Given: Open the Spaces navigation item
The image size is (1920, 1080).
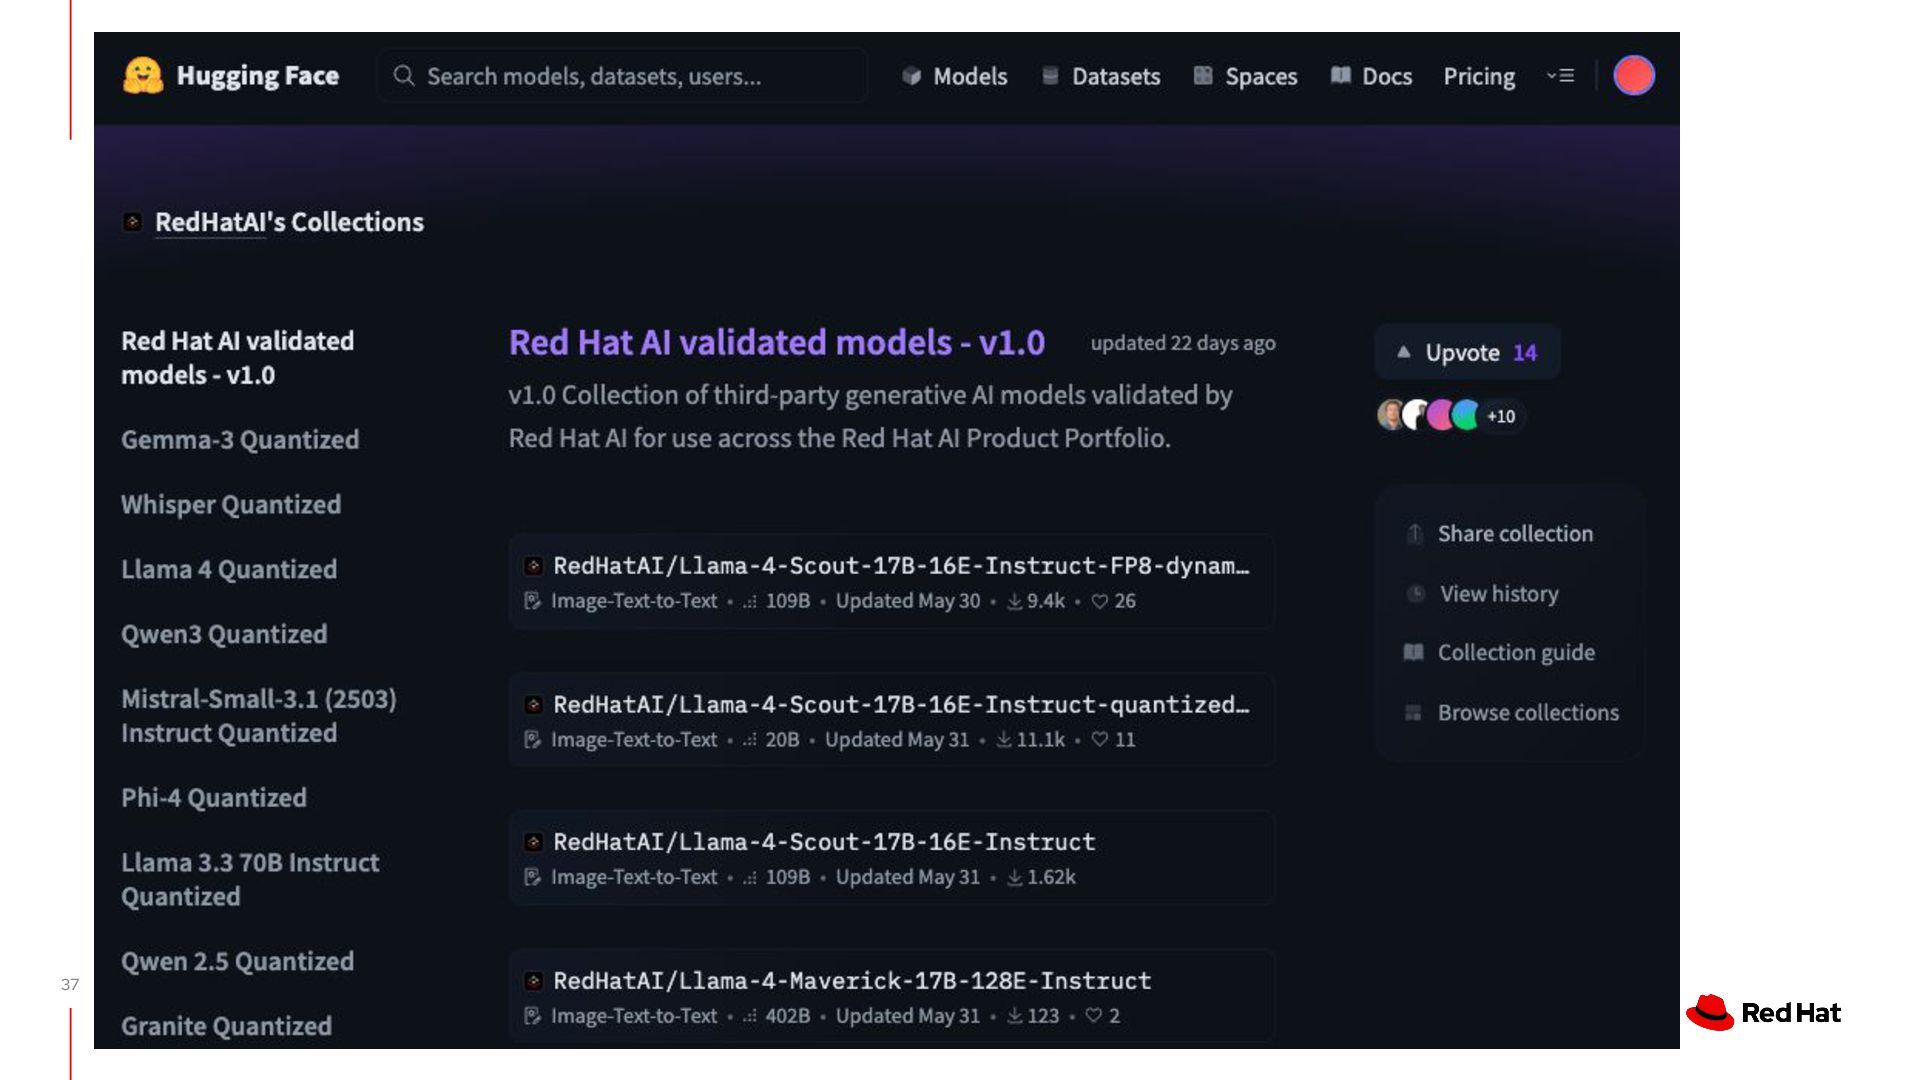Looking at the screenshot, I should pyautogui.click(x=1245, y=77).
